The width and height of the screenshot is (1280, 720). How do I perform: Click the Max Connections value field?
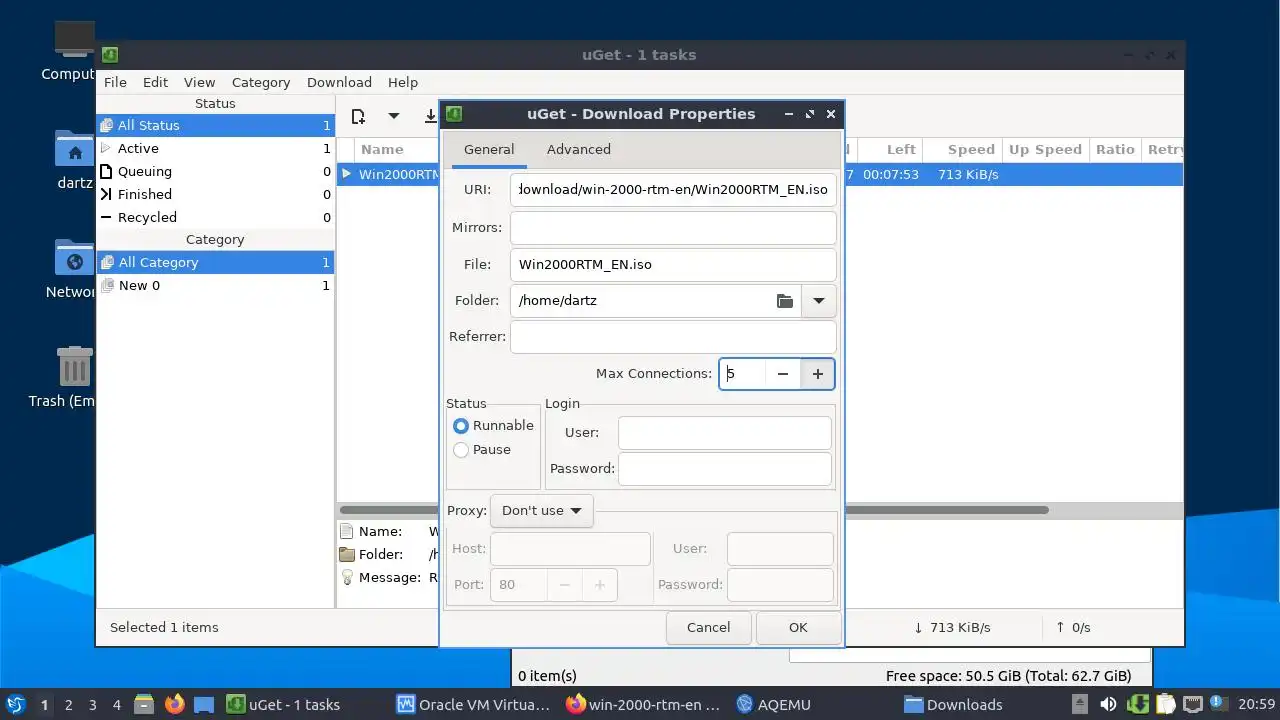[743, 374]
